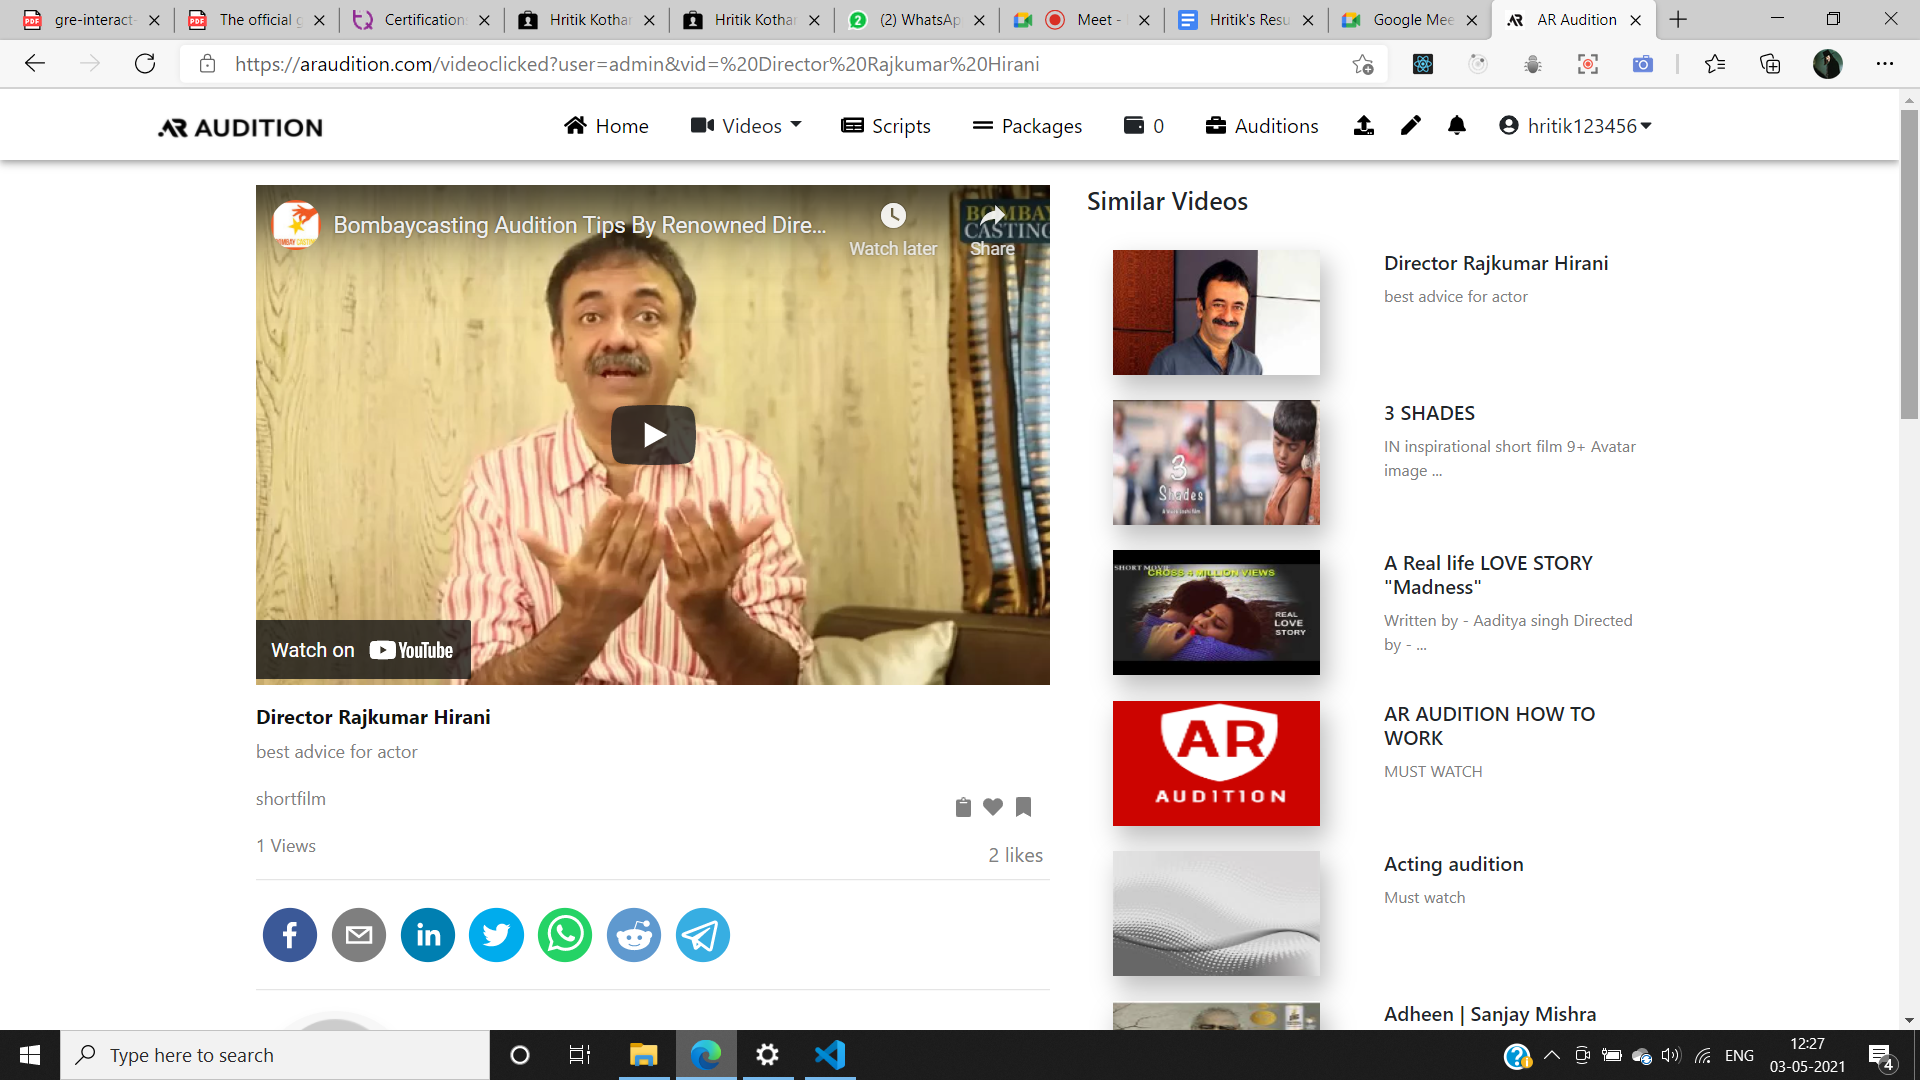Open the upload icon in navbar

pyautogui.click(x=1364, y=126)
